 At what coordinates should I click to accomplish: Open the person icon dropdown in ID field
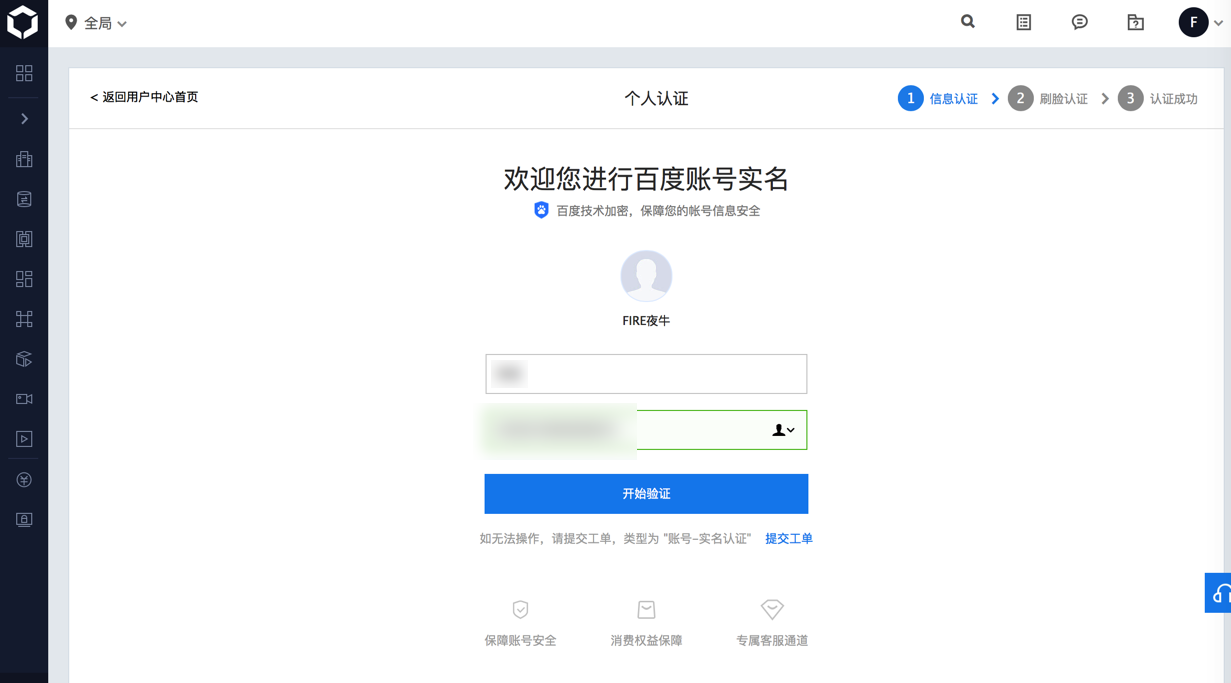(x=784, y=430)
